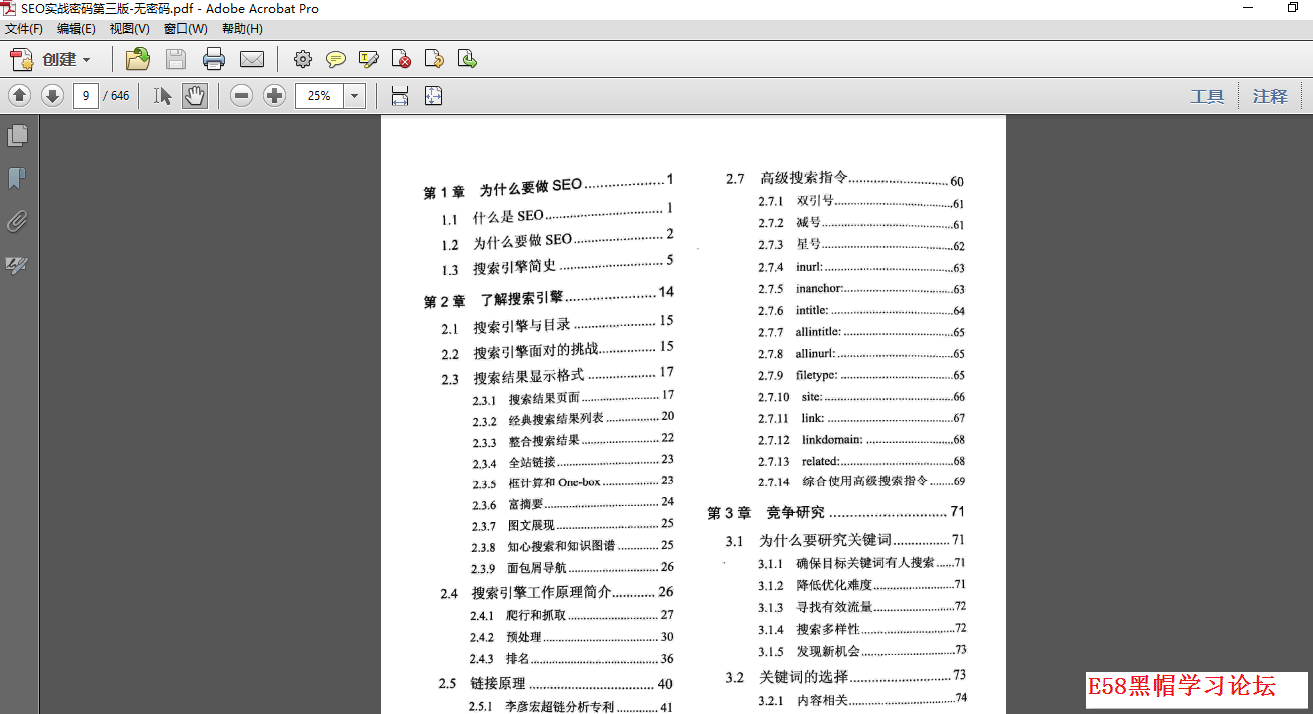Click the page number input field
1313x714 pixels.
tap(86, 96)
